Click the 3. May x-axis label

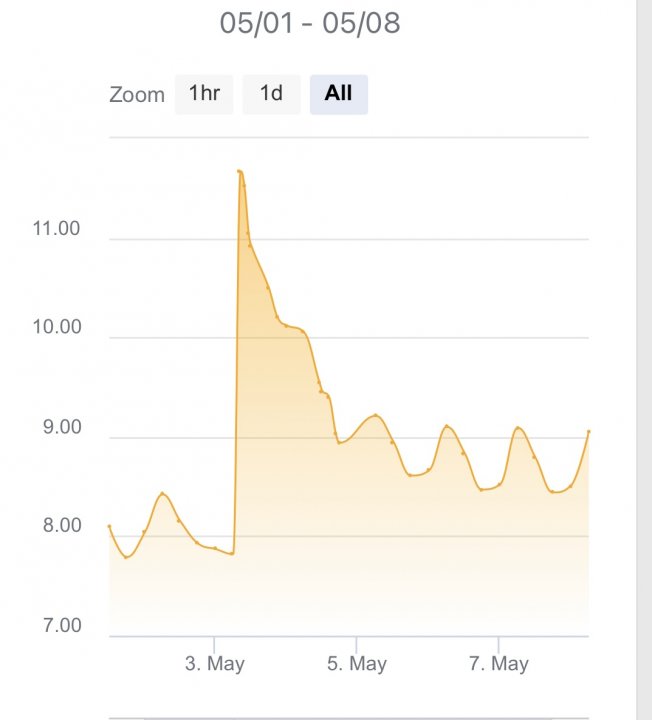point(215,663)
